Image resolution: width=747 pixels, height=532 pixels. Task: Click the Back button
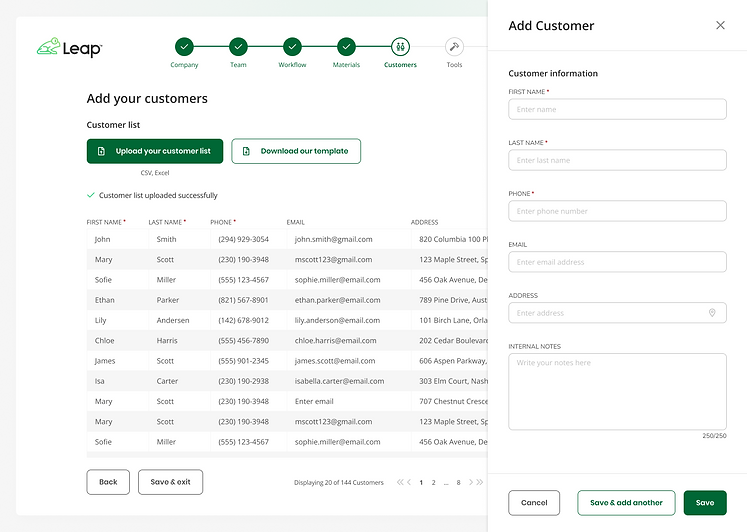pos(108,482)
